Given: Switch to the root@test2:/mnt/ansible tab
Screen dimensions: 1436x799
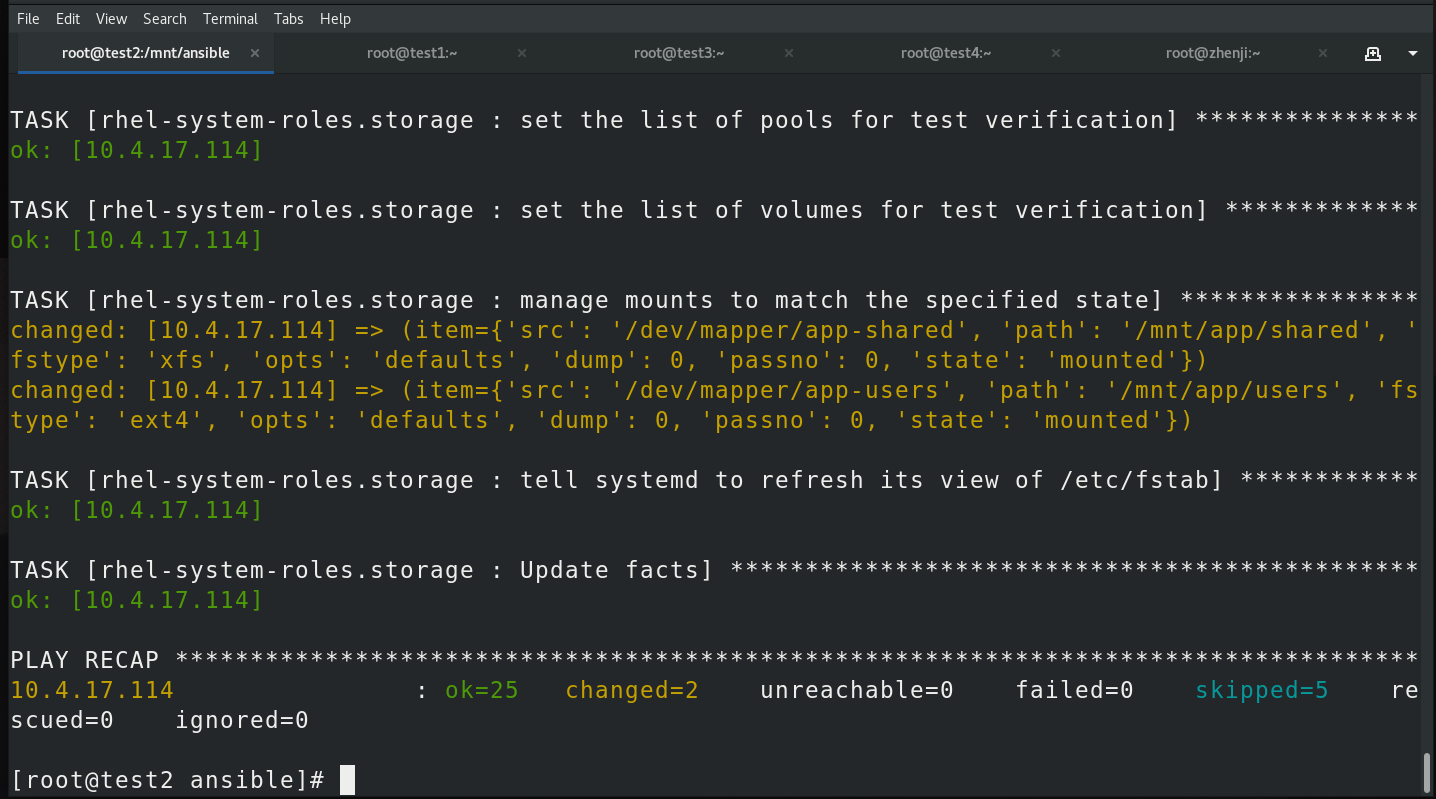Looking at the screenshot, I should (x=146, y=53).
